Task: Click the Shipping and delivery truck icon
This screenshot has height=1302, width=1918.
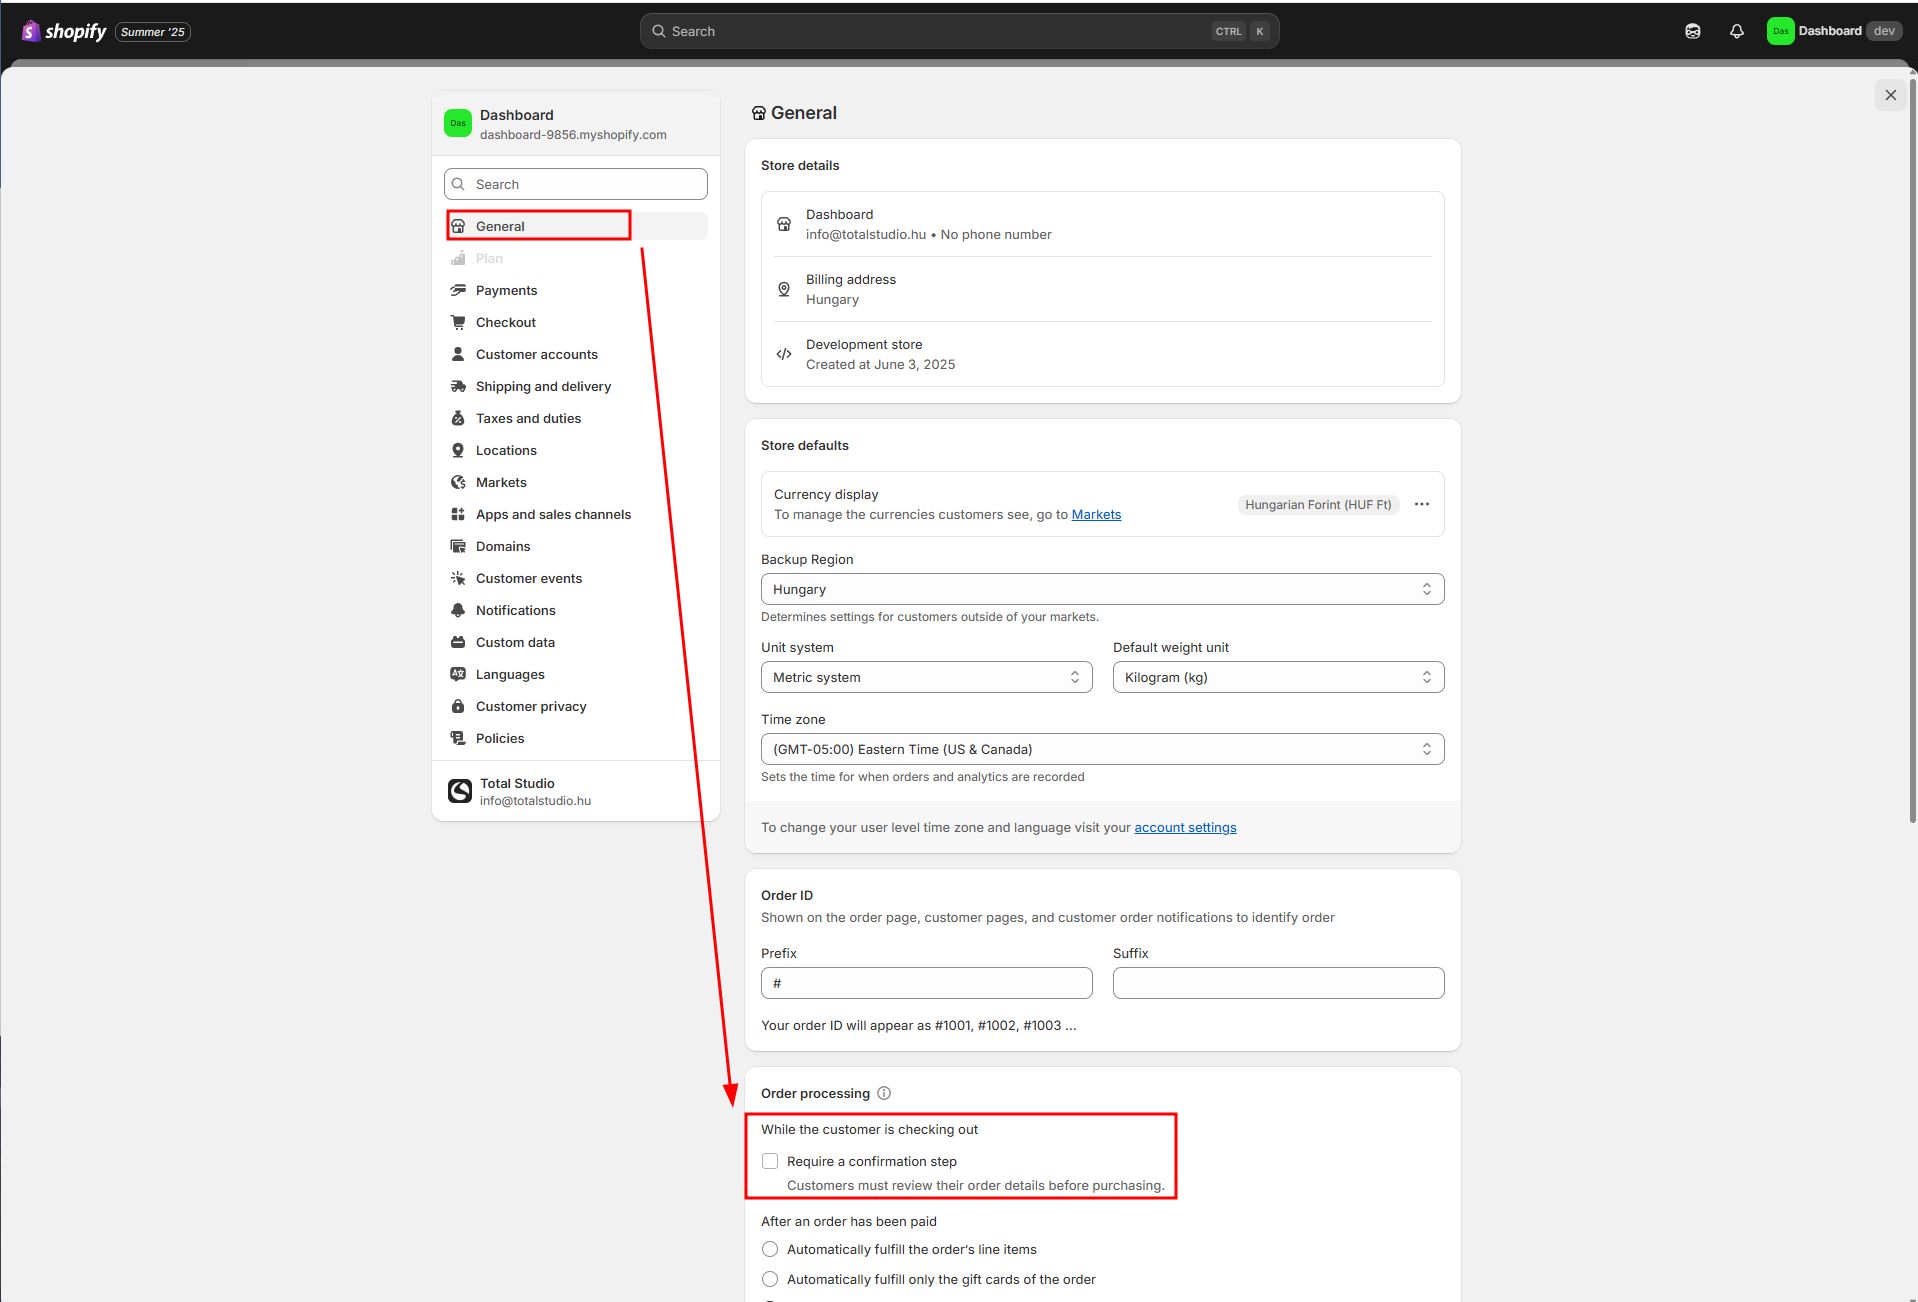Action: pyautogui.click(x=458, y=386)
